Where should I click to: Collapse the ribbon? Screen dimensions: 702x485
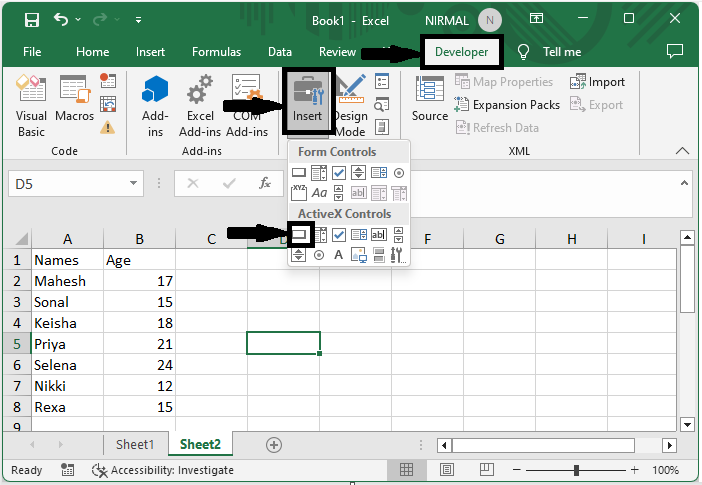tap(682, 151)
